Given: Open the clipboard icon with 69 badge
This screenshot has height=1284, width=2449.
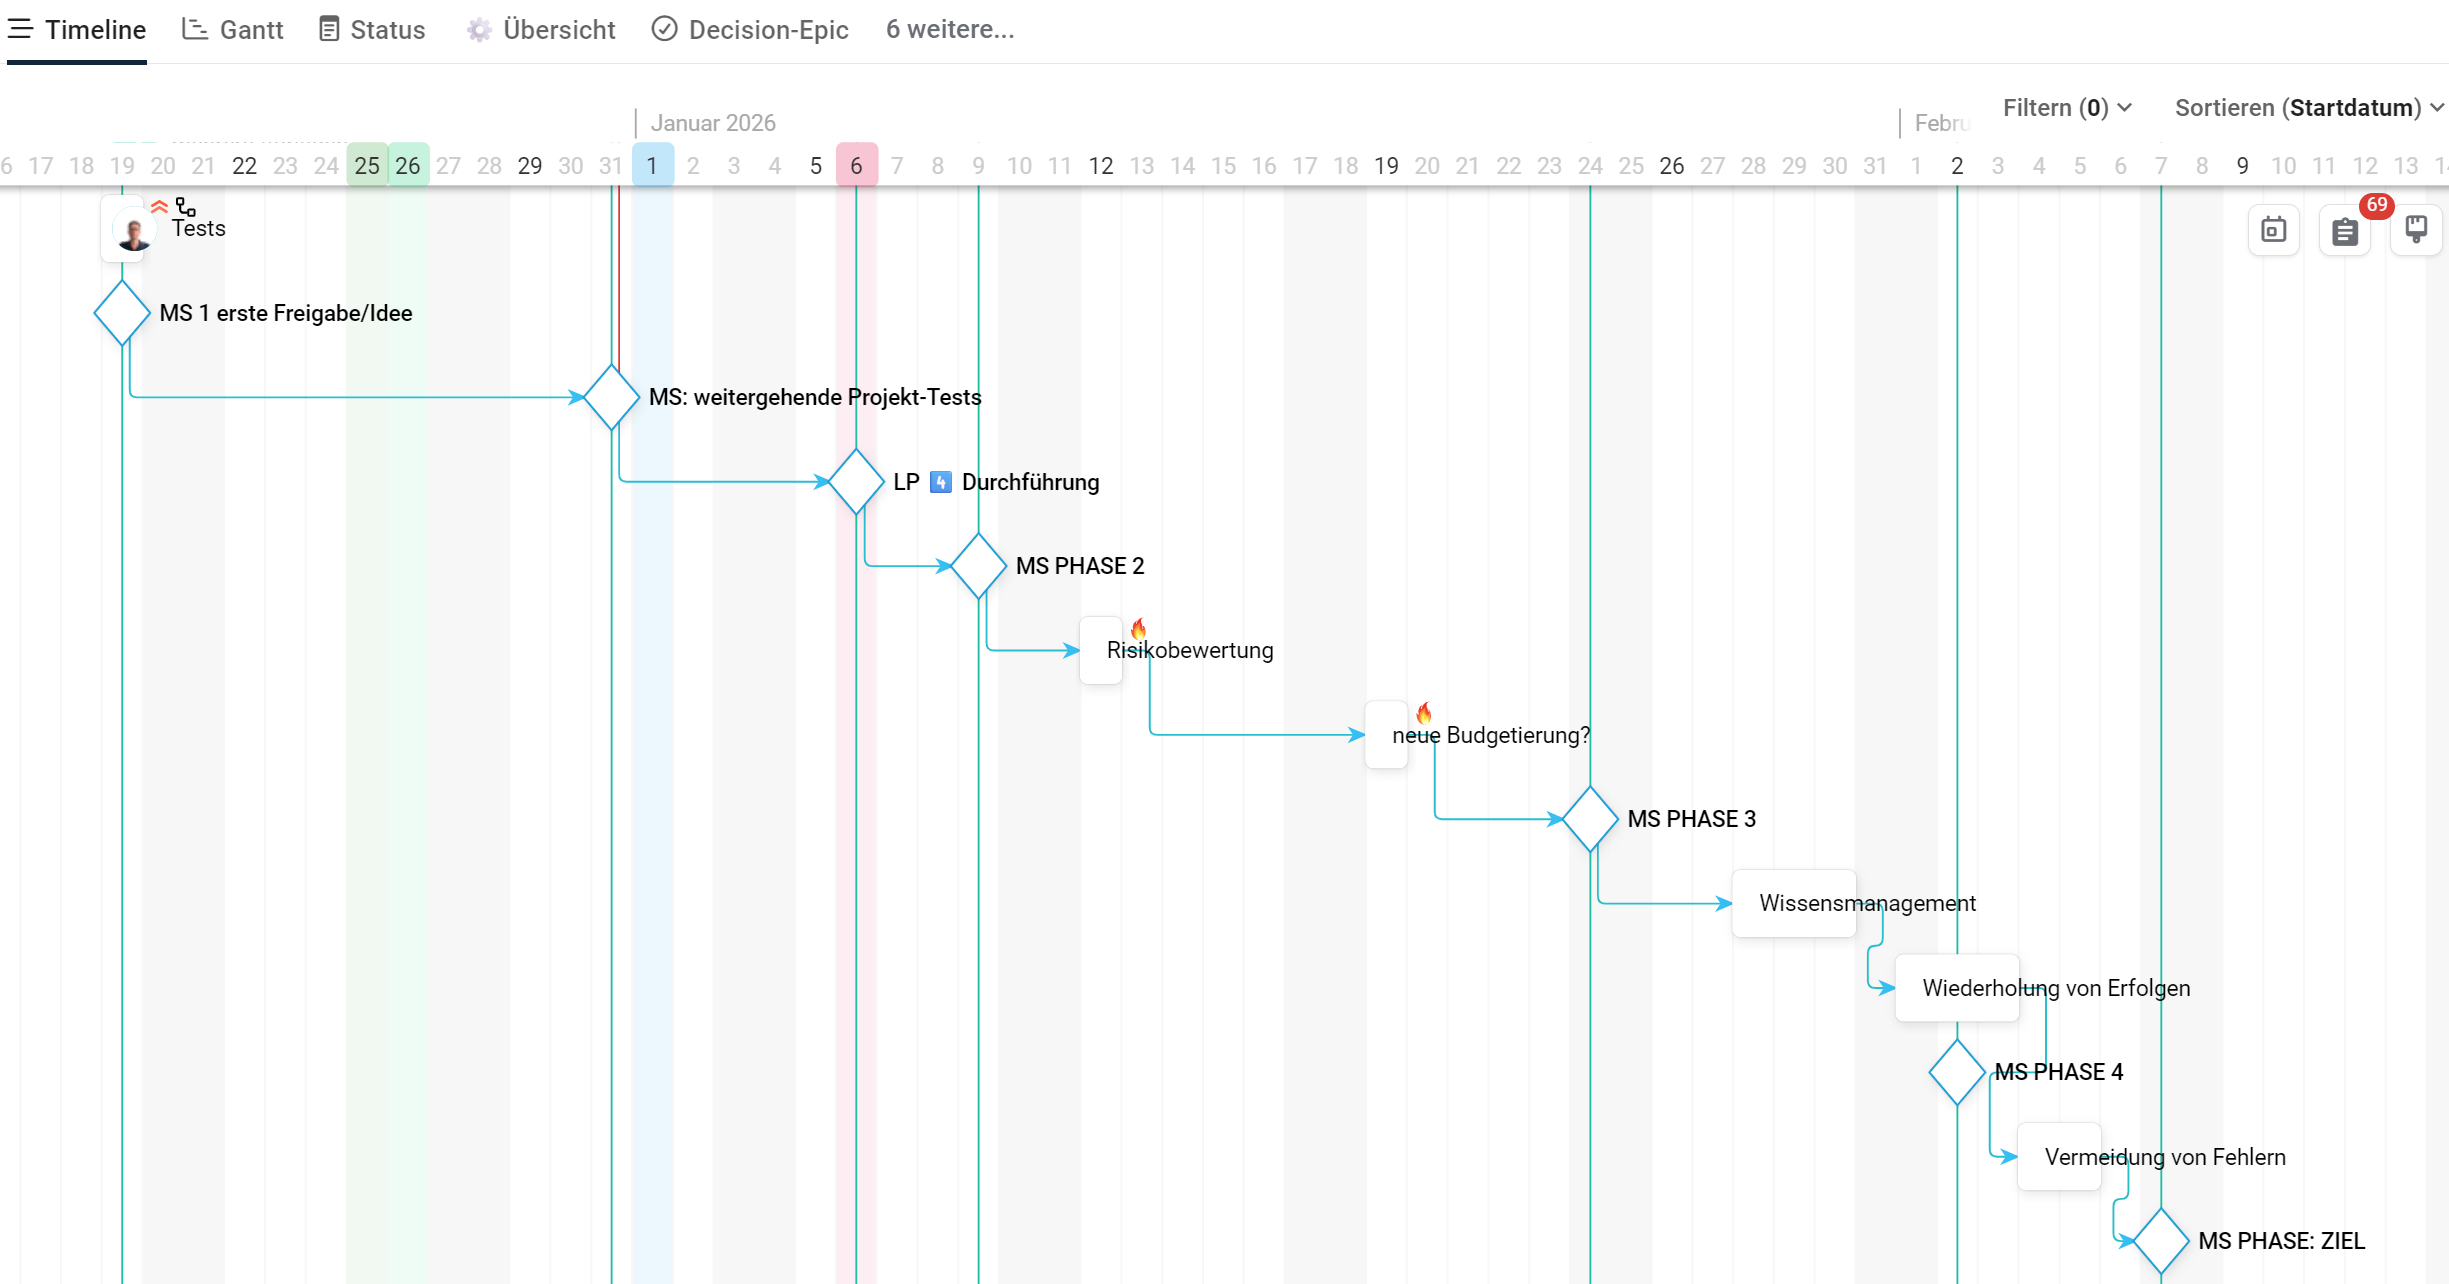Looking at the screenshot, I should tap(2345, 231).
